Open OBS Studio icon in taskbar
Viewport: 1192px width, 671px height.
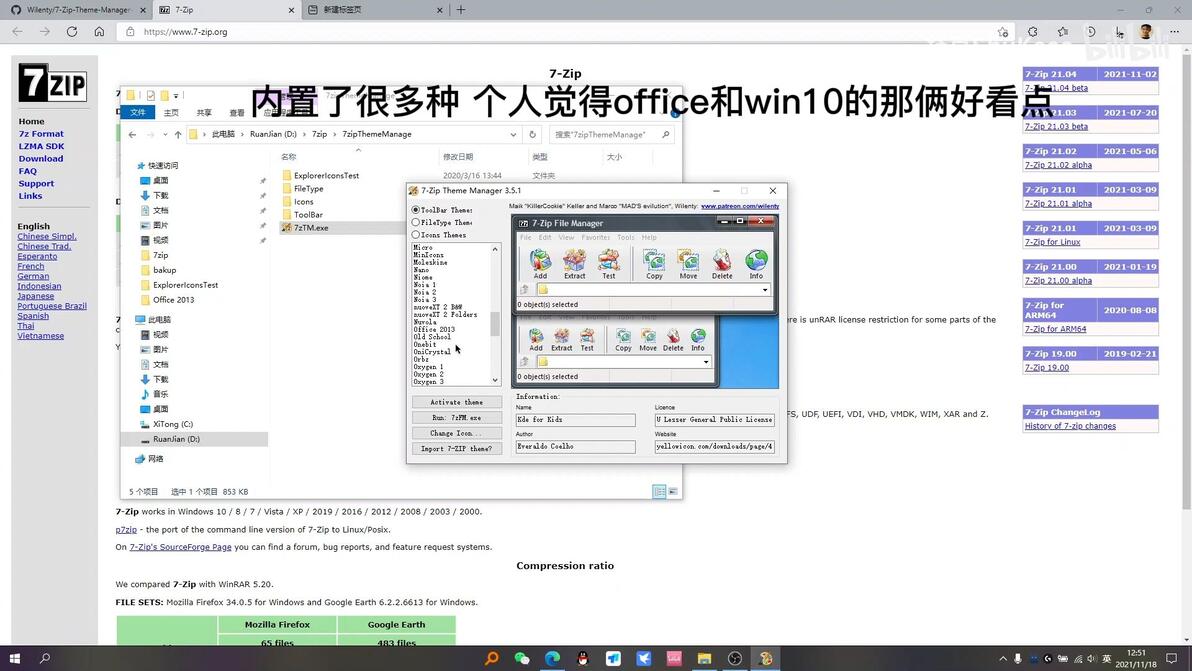pyautogui.click(x=734, y=658)
